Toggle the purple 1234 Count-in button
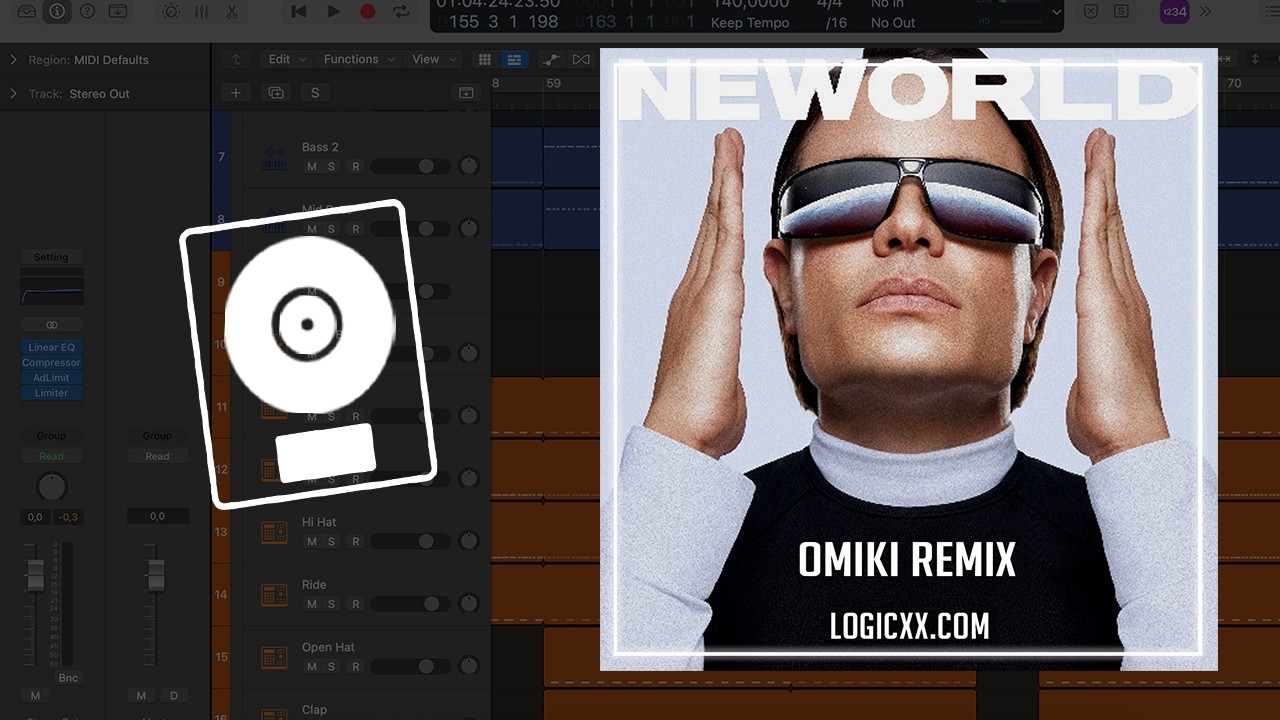The height and width of the screenshot is (720, 1280). 1174,11
